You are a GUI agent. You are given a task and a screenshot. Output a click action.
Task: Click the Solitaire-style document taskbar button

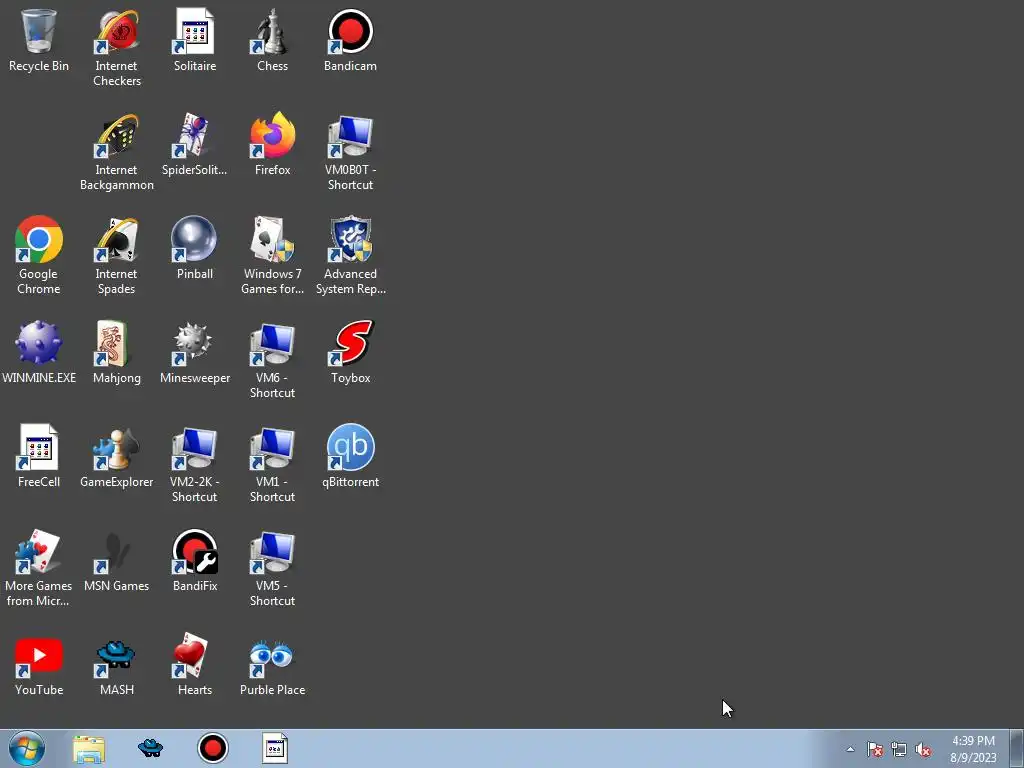(275, 748)
